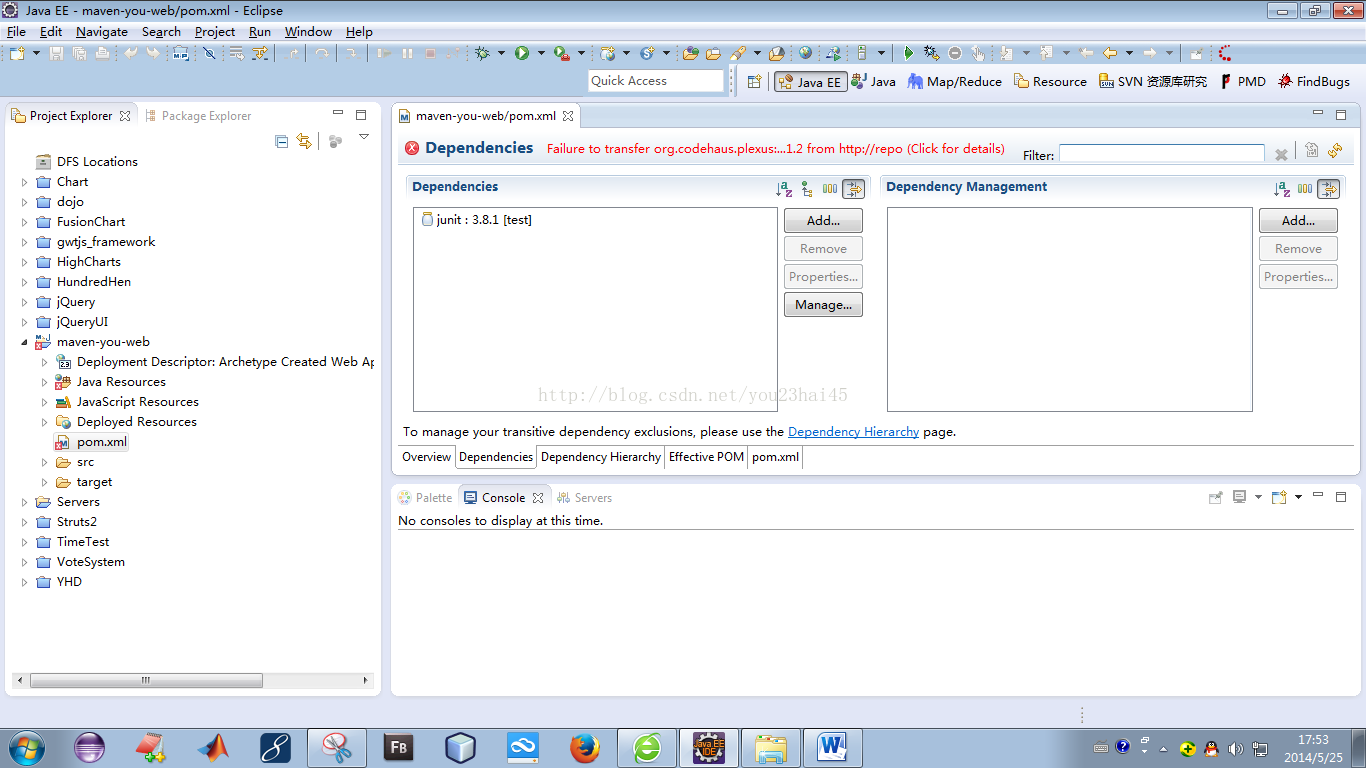Click the Open Console icon in Console view
1366x768 pixels.
[1279, 497]
